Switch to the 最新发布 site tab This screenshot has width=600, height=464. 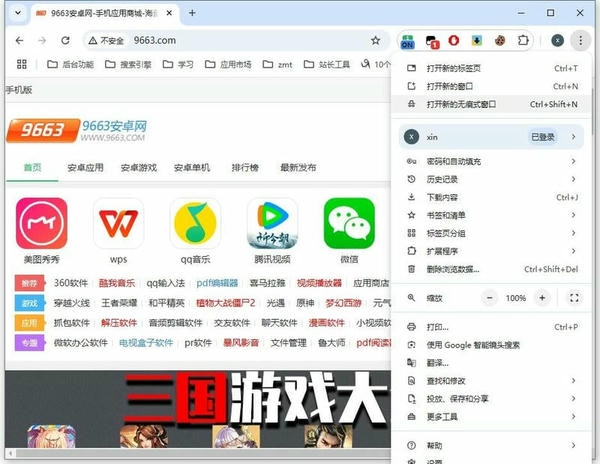pyautogui.click(x=298, y=168)
